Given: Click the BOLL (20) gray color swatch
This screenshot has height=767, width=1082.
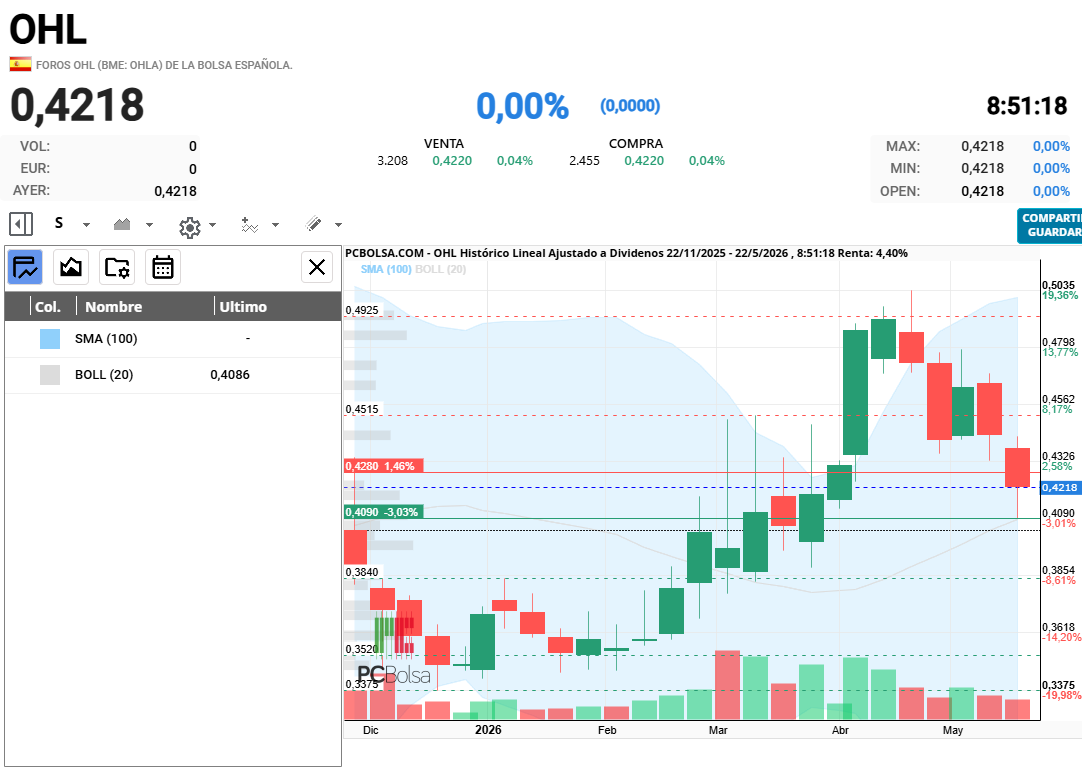Looking at the screenshot, I should [50, 375].
